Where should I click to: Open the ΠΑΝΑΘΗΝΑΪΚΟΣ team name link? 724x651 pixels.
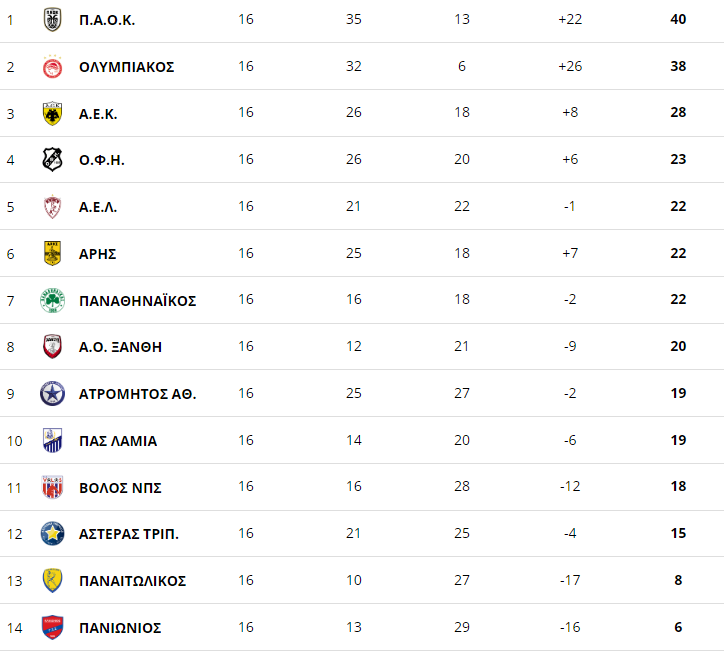point(138,301)
